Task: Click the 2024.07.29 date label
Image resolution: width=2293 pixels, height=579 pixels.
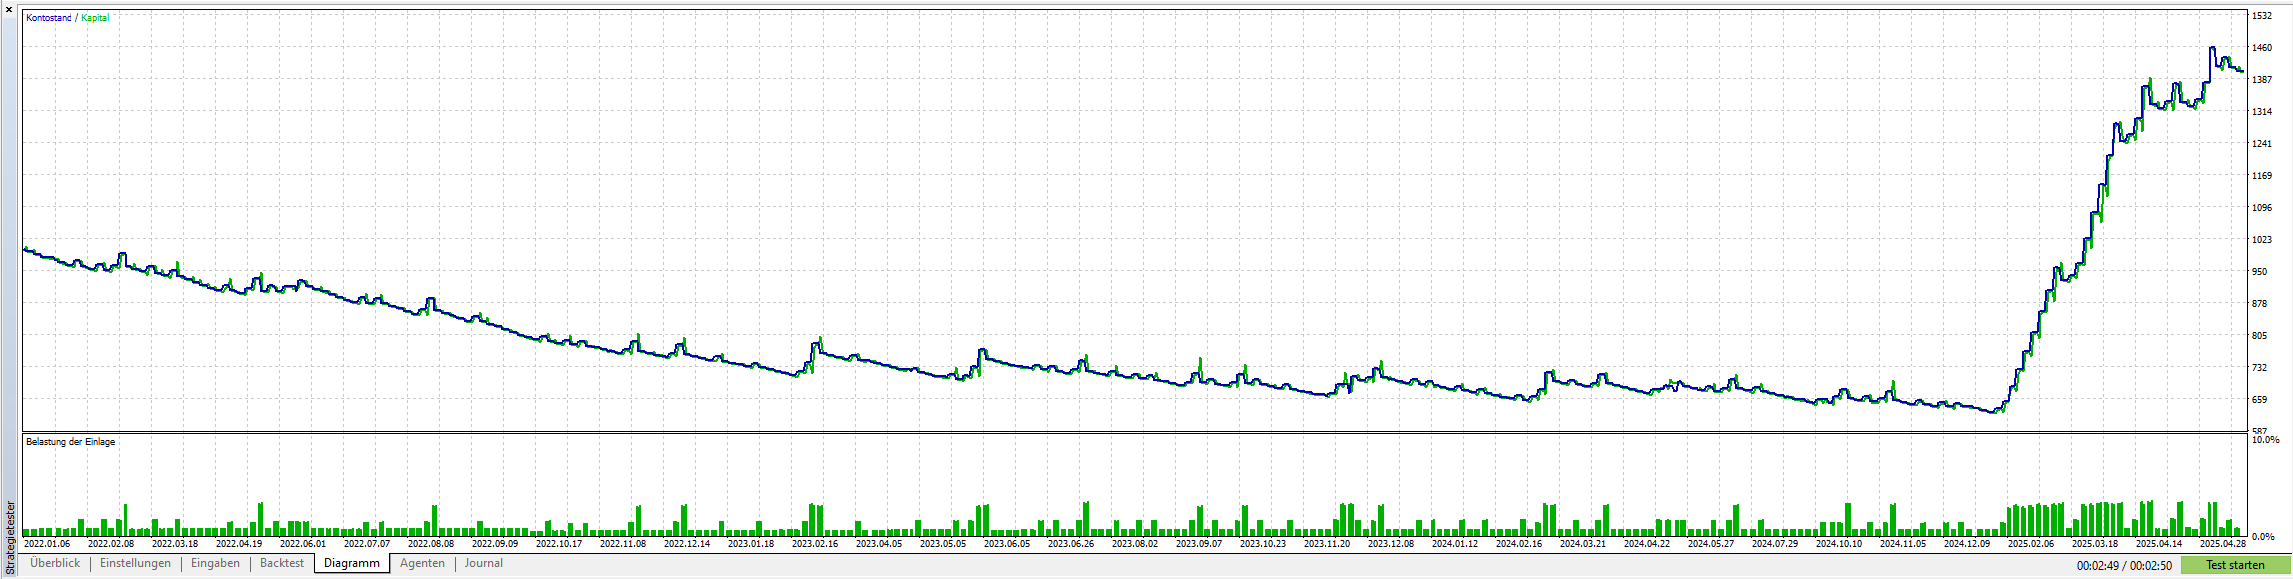Action: pyautogui.click(x=1775, y=544)
